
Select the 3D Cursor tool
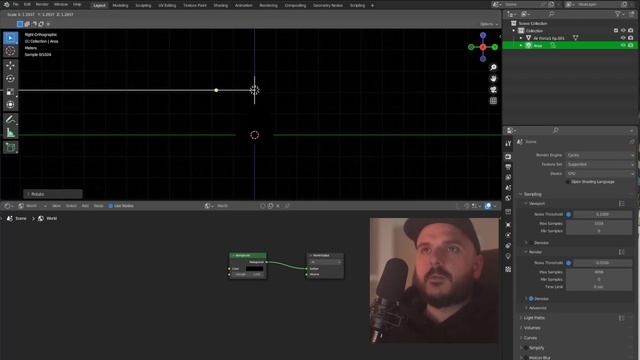(11, 51)
